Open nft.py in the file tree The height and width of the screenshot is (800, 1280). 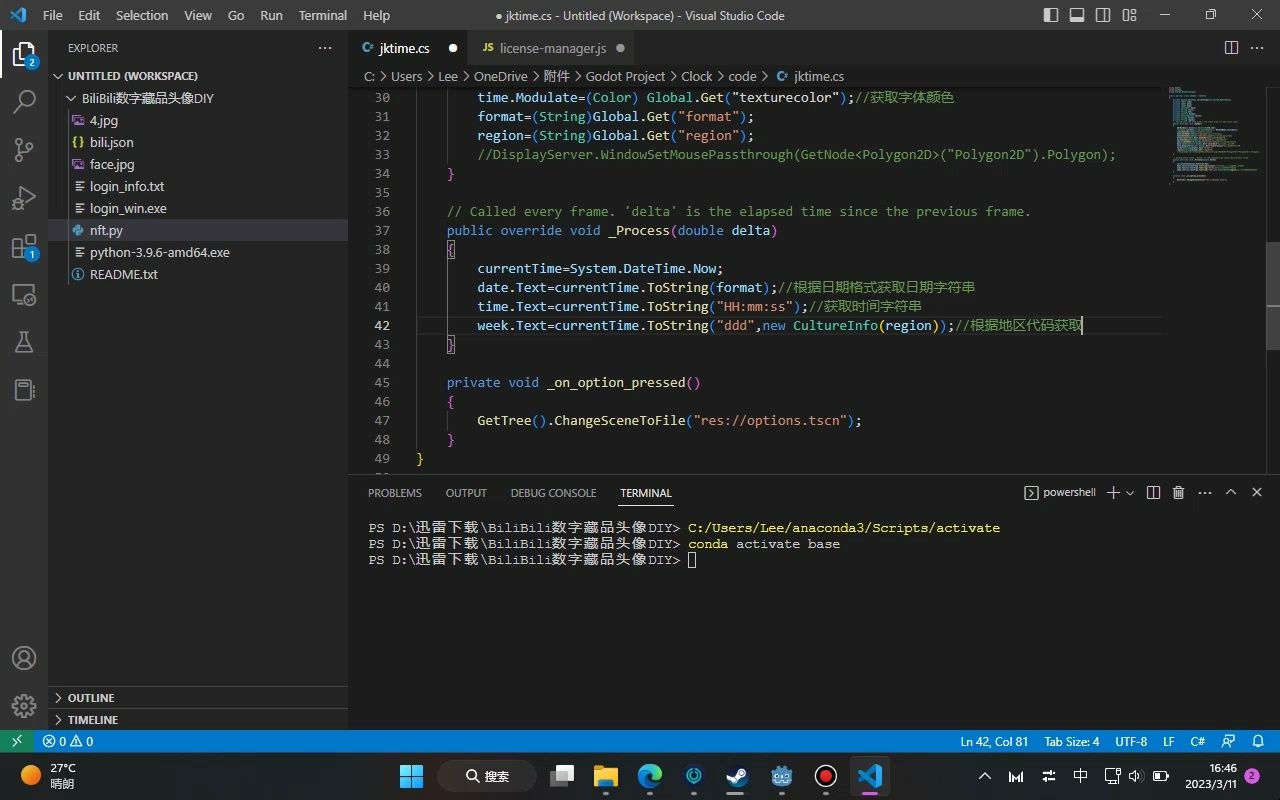click(x=198, y=230)
